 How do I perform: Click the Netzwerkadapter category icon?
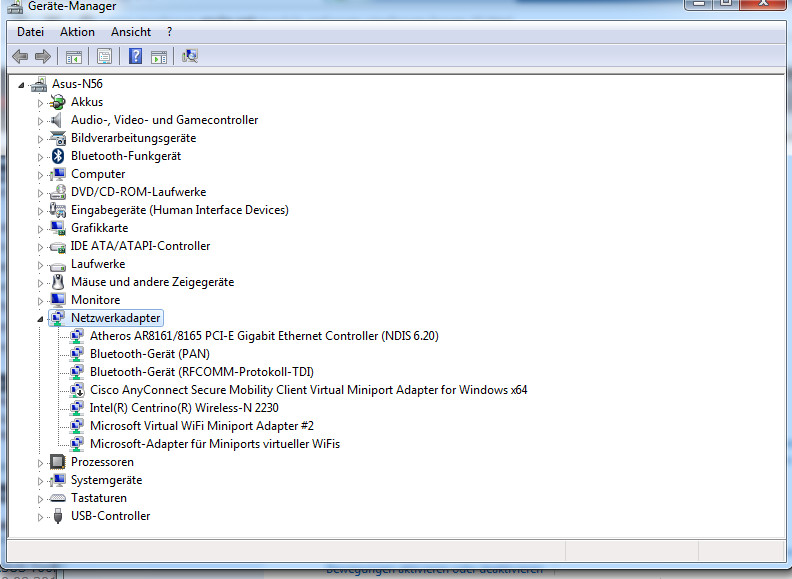coord(58,318)
